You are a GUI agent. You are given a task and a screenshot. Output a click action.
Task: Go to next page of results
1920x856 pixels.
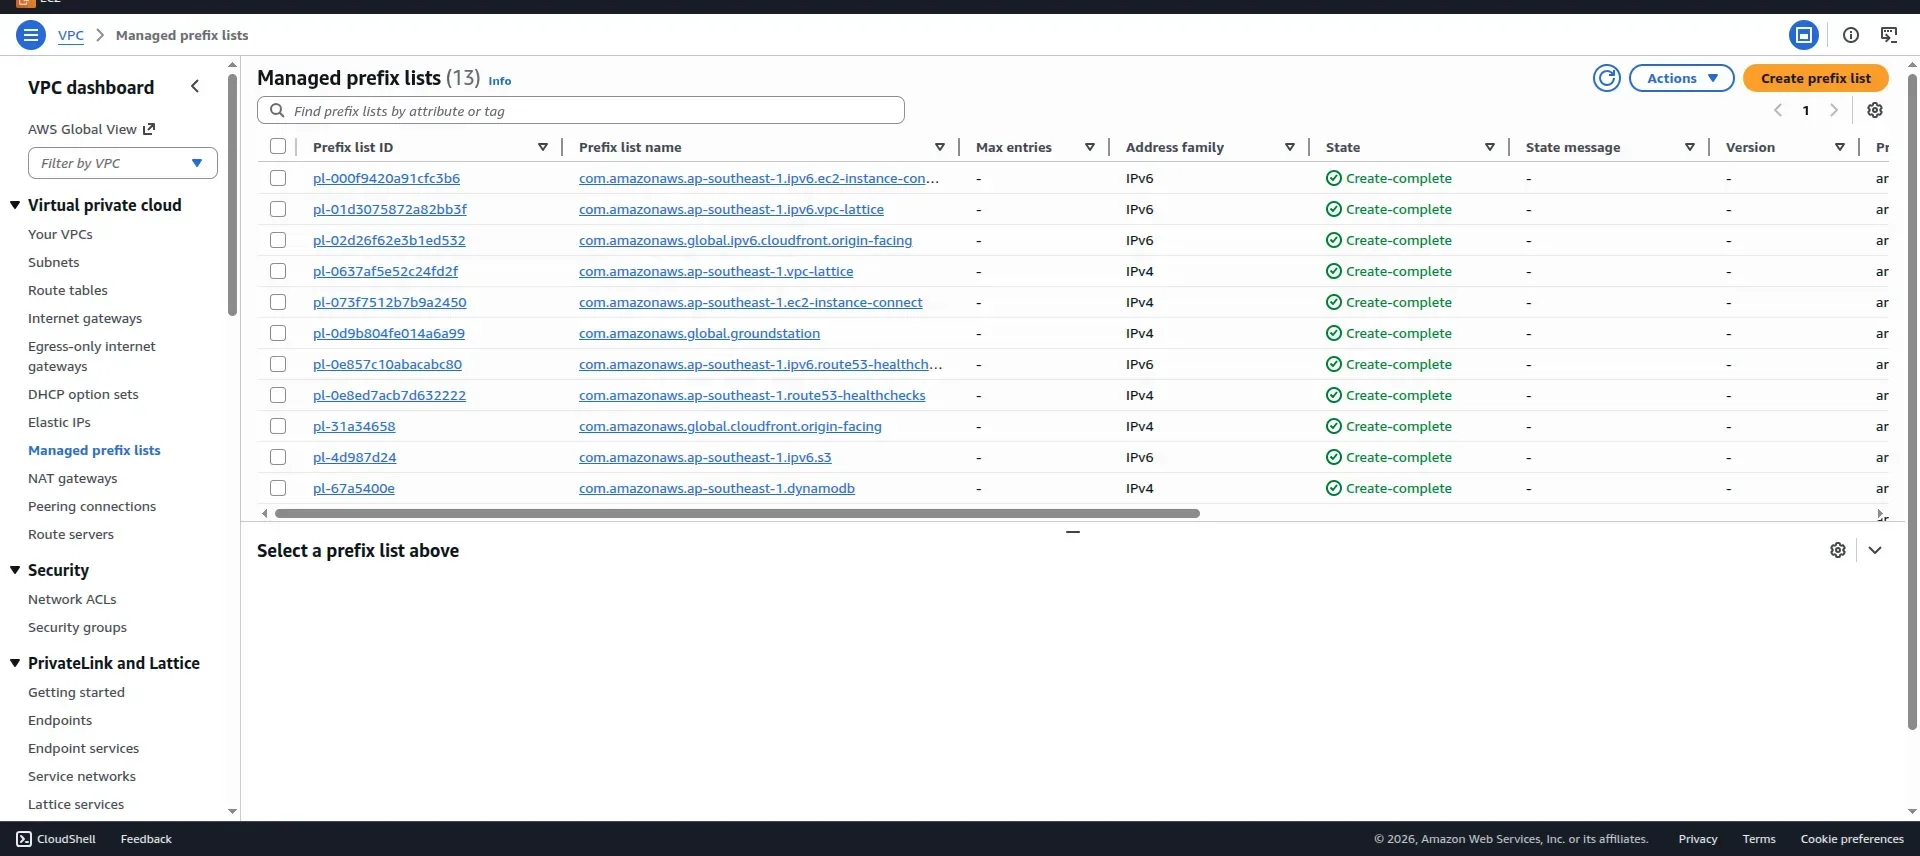click(x=1834, y=110)
